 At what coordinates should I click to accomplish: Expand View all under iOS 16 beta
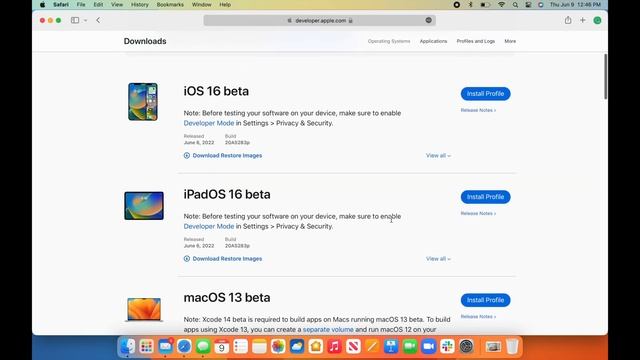click(x=438, y=156)
